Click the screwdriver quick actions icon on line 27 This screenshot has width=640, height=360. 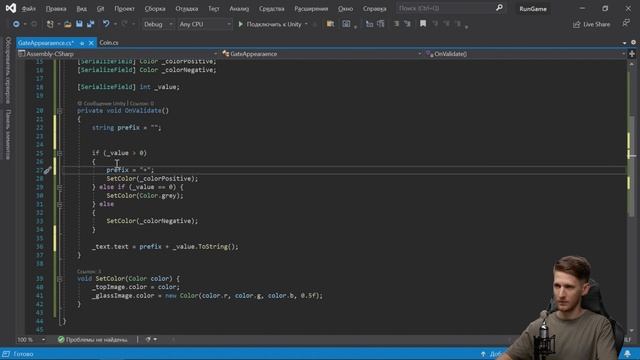pyautogui.click(x=47, y=170)
